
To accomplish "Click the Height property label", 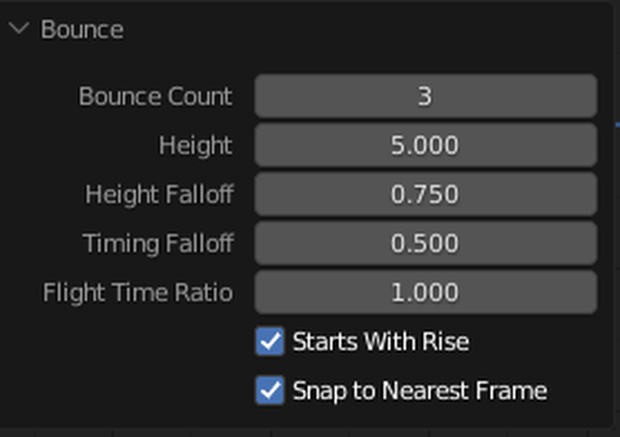I will pyautogui.click(x=196, y=146).
